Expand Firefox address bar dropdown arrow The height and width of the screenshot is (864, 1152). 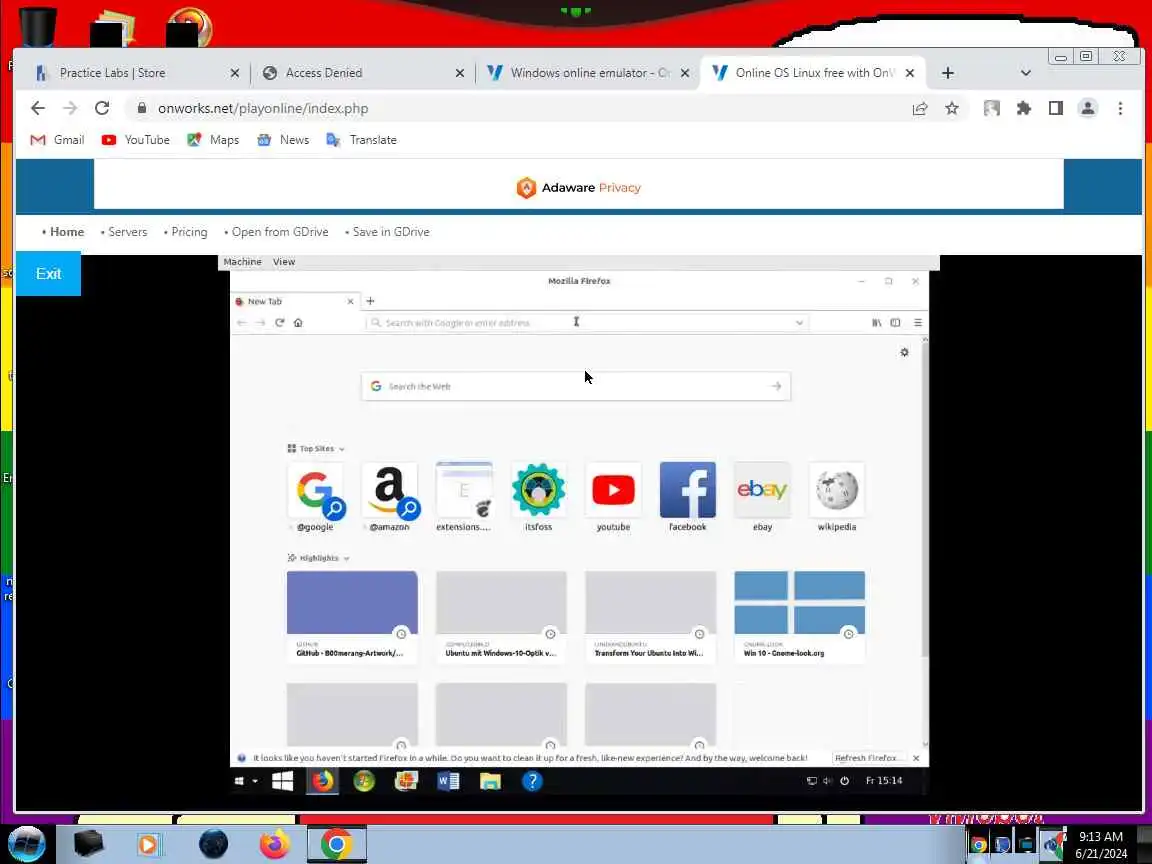click(799, 323)
